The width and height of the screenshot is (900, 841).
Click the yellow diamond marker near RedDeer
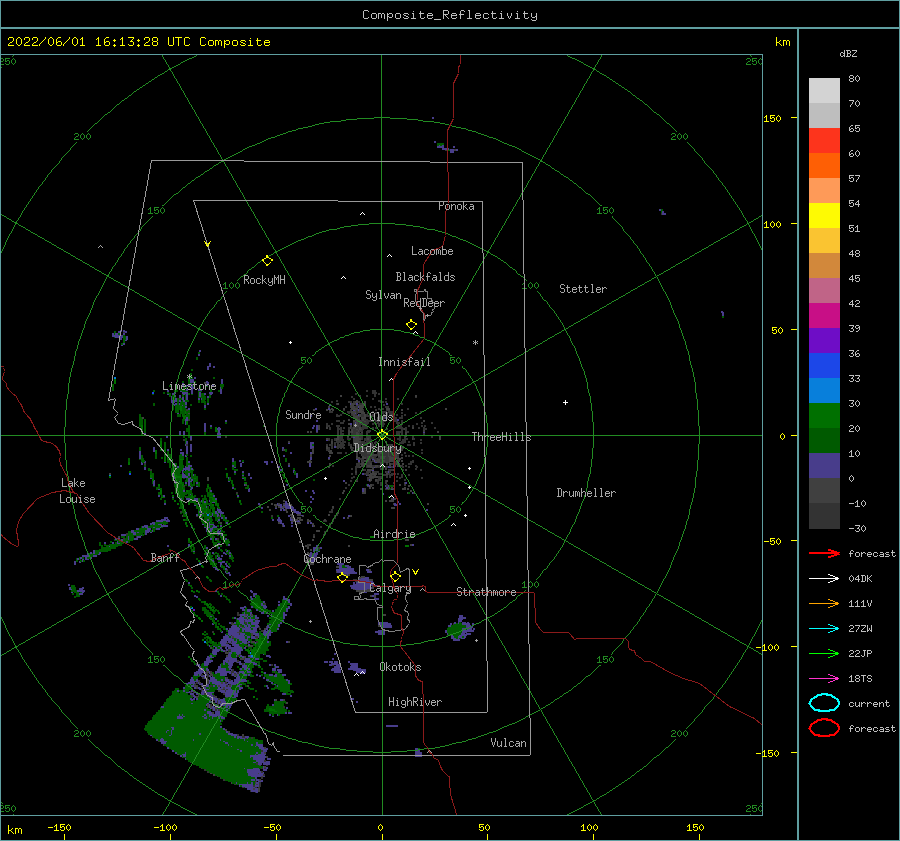(412, 325)
